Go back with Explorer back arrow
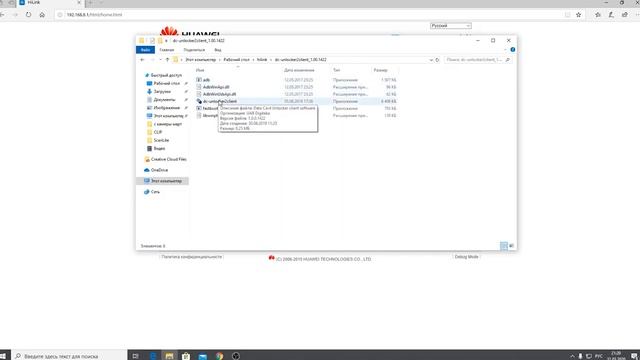The image size is (640, 360). tap(142, 60)
